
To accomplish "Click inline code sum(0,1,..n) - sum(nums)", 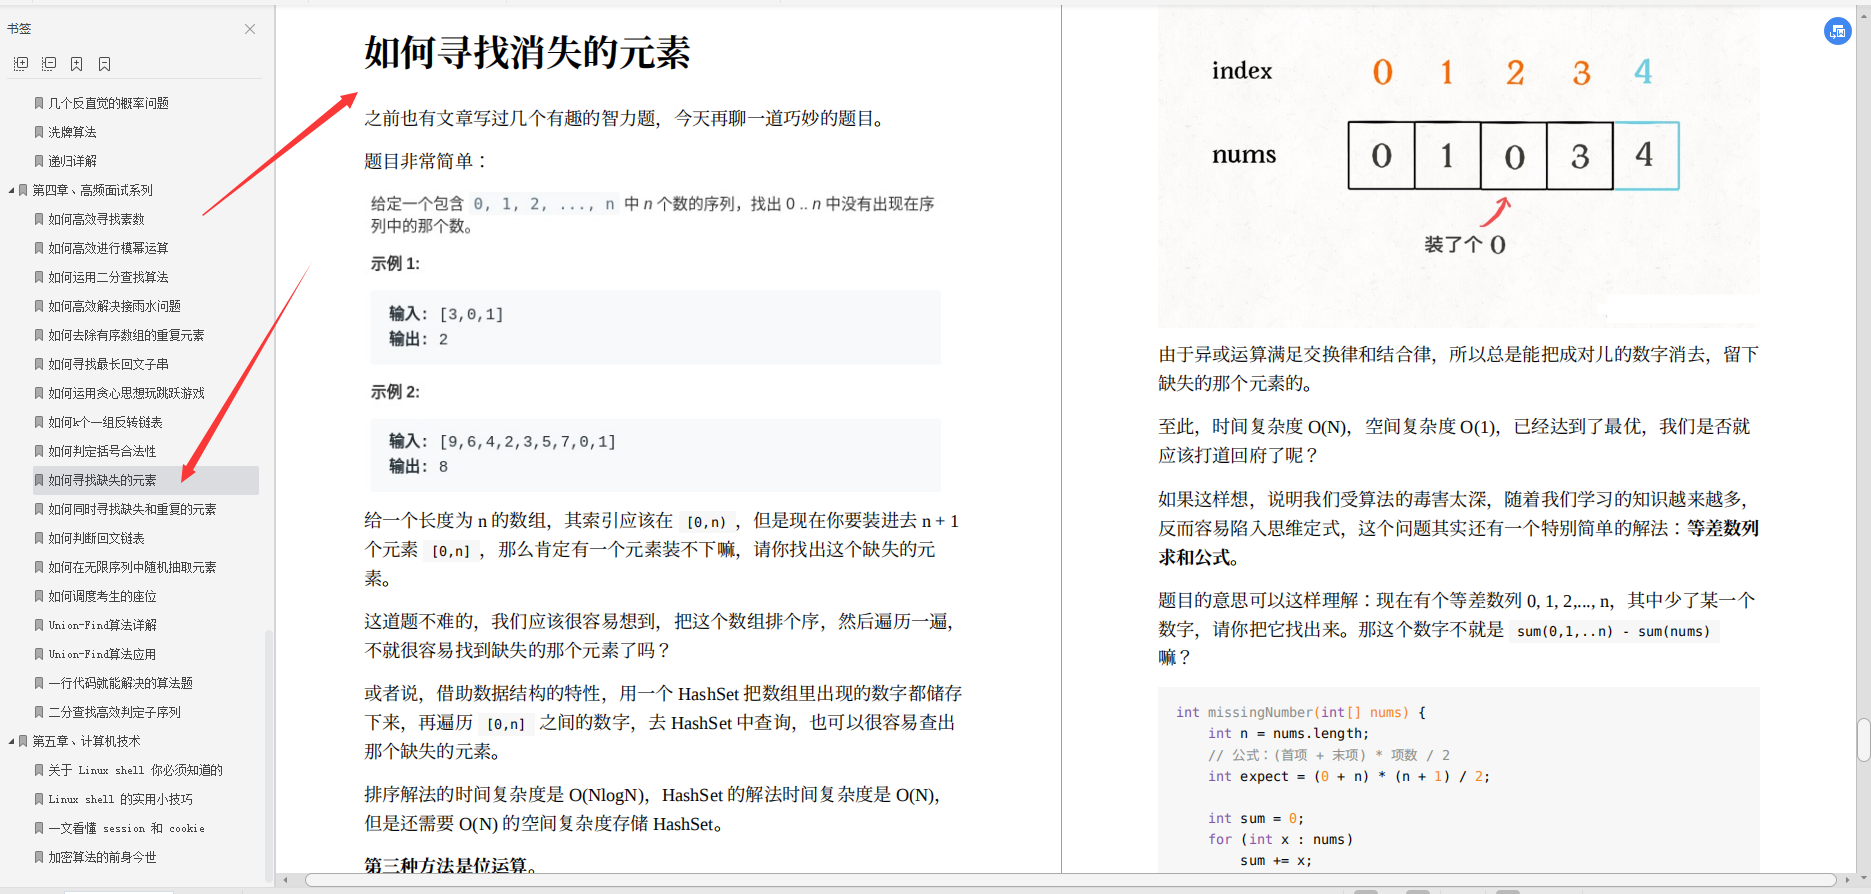I will coord(1613,631).
